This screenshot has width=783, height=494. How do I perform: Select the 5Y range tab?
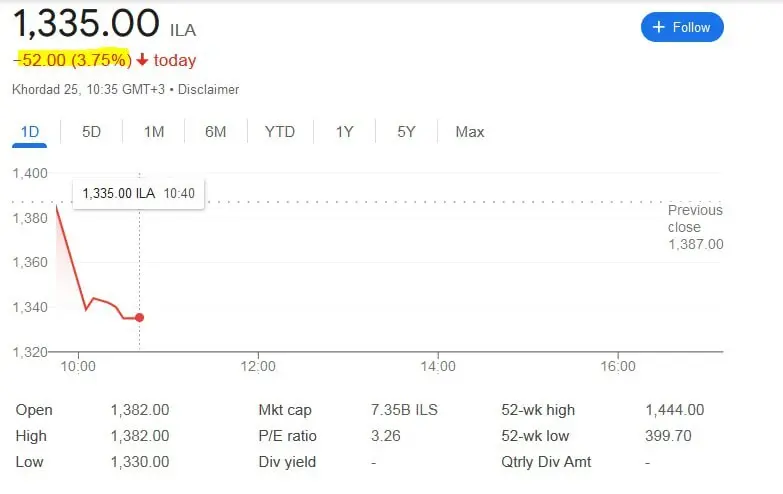click(406, 132)
